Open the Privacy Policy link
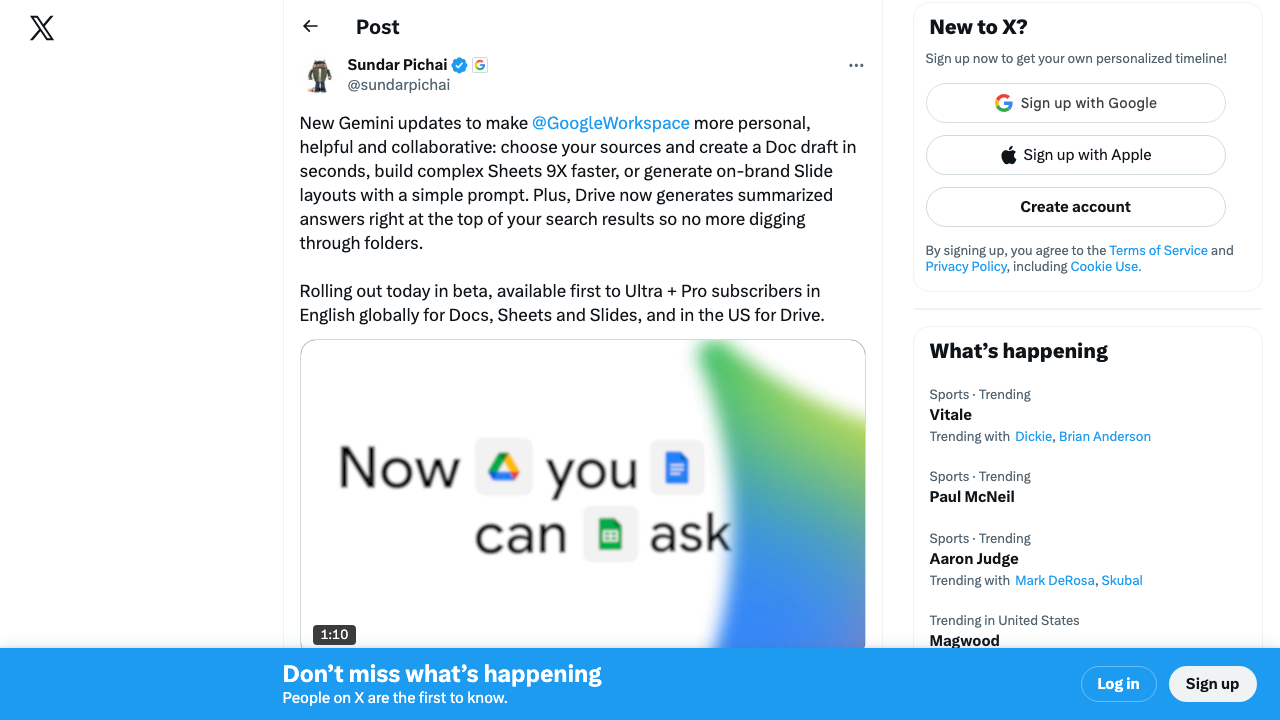1280x720 pixels. (x=966, y=266)
